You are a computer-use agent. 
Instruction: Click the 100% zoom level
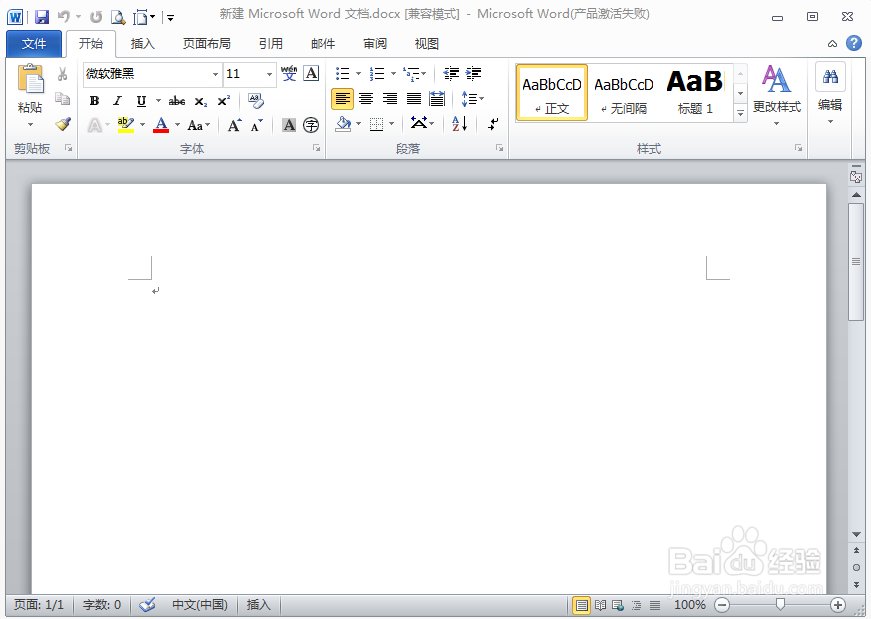click(x=690, y=605)
